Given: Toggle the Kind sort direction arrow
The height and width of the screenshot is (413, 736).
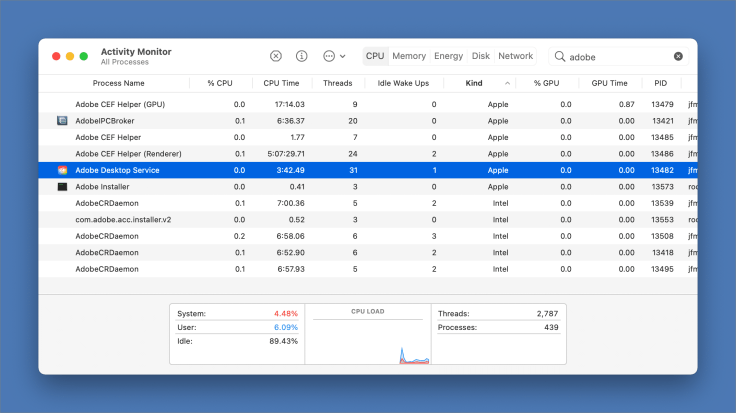Looking at the screenshot, I should tap(507, 83).
